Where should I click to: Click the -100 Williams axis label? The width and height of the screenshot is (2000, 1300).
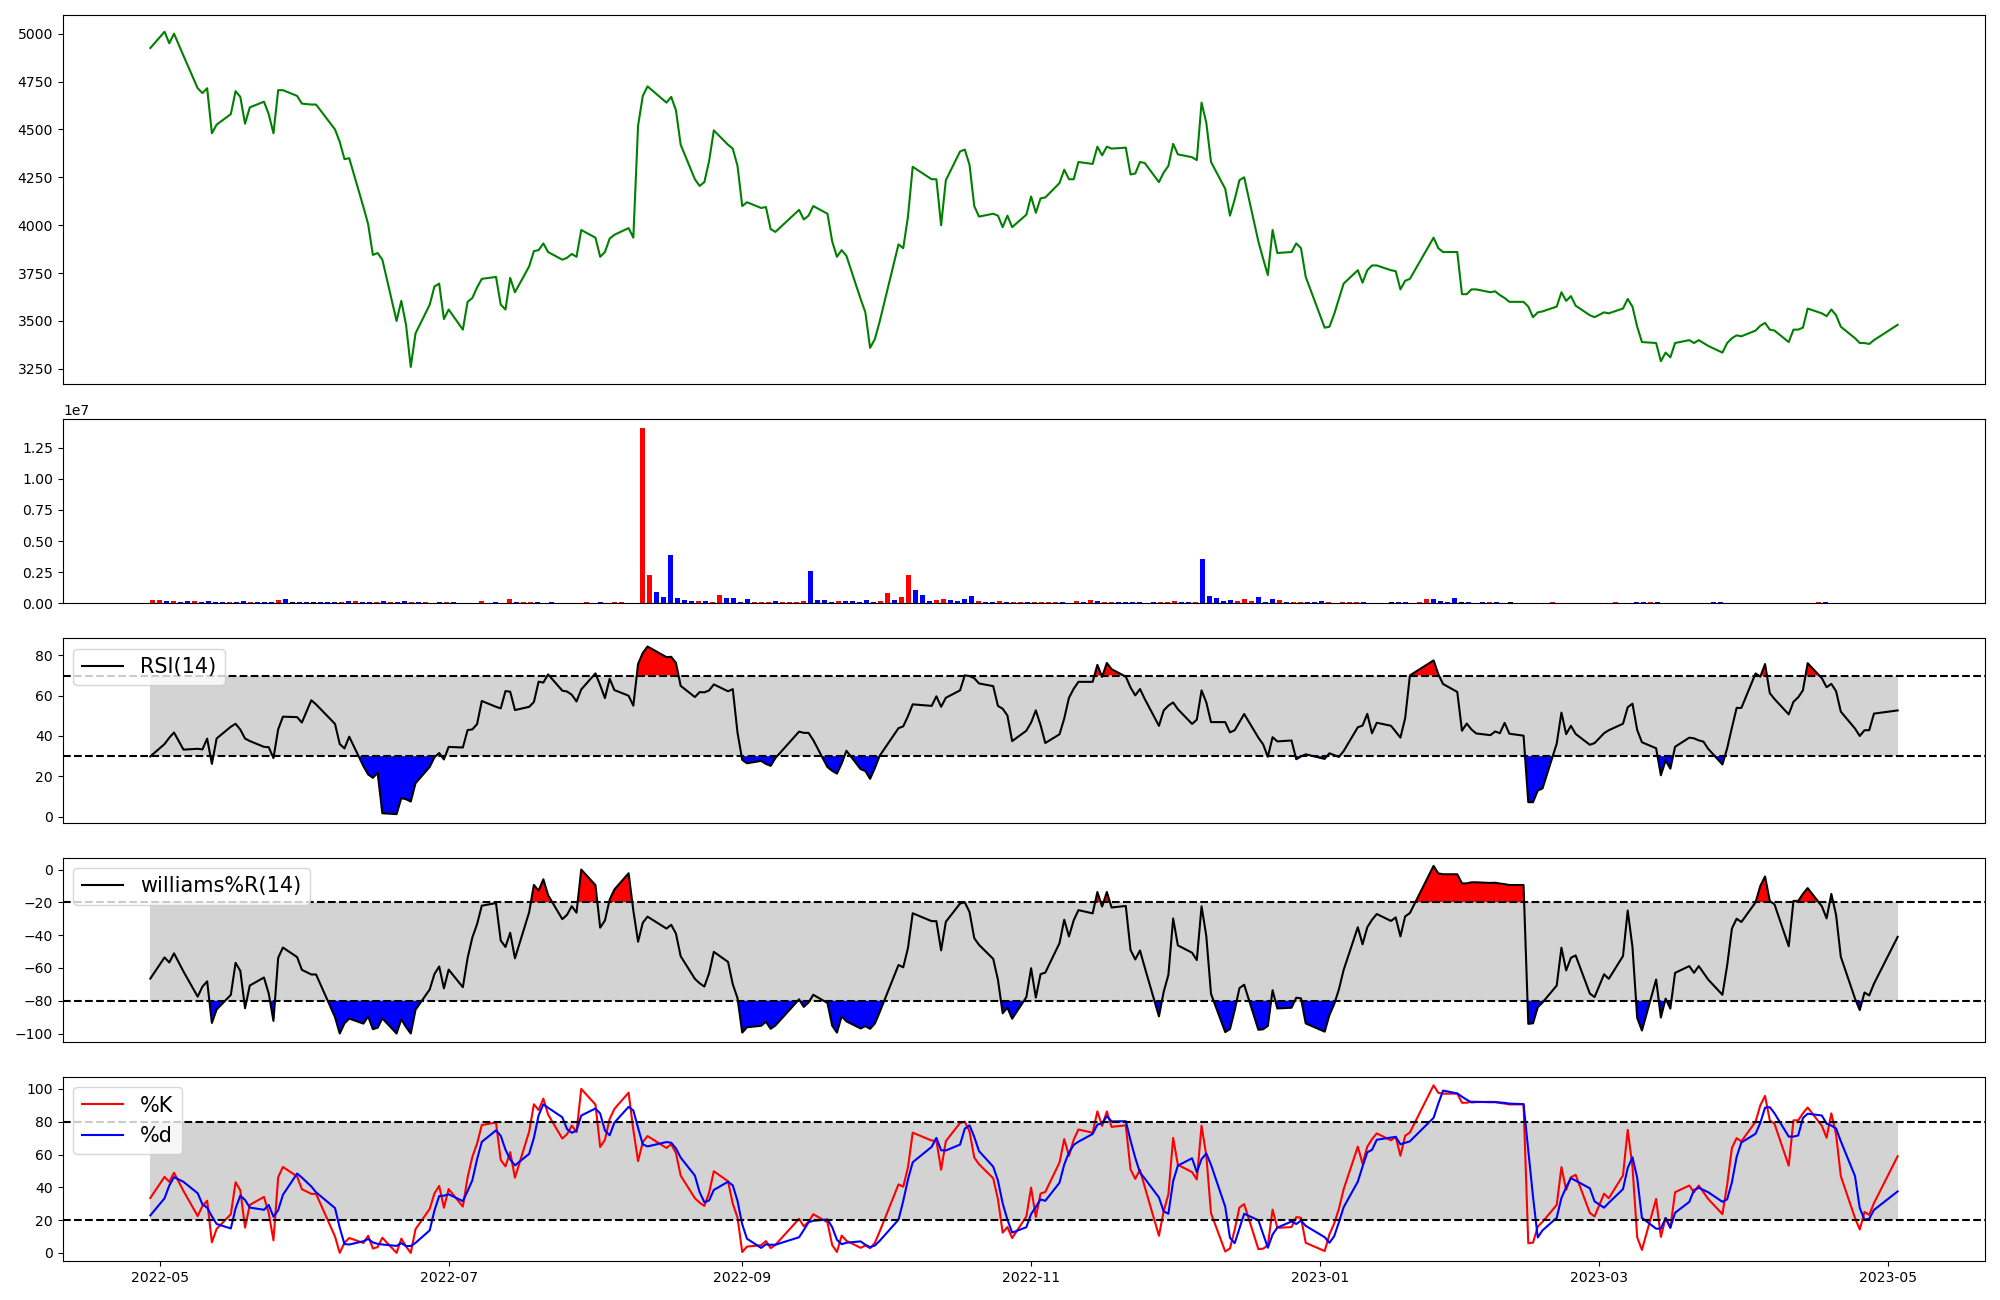33,1034
